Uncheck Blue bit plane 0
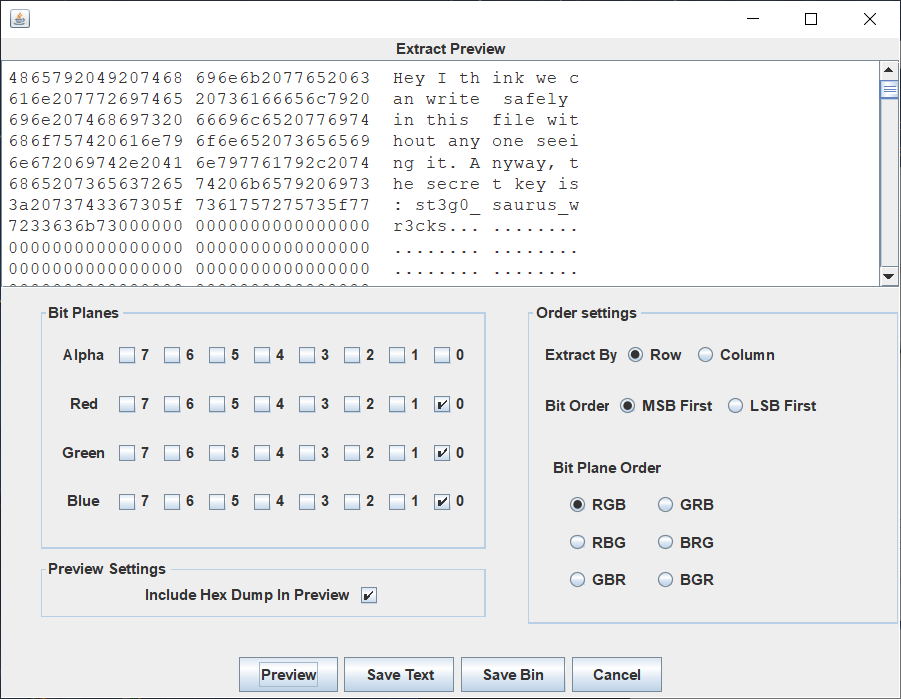This screenshot has height=699, width=901. 442,502
